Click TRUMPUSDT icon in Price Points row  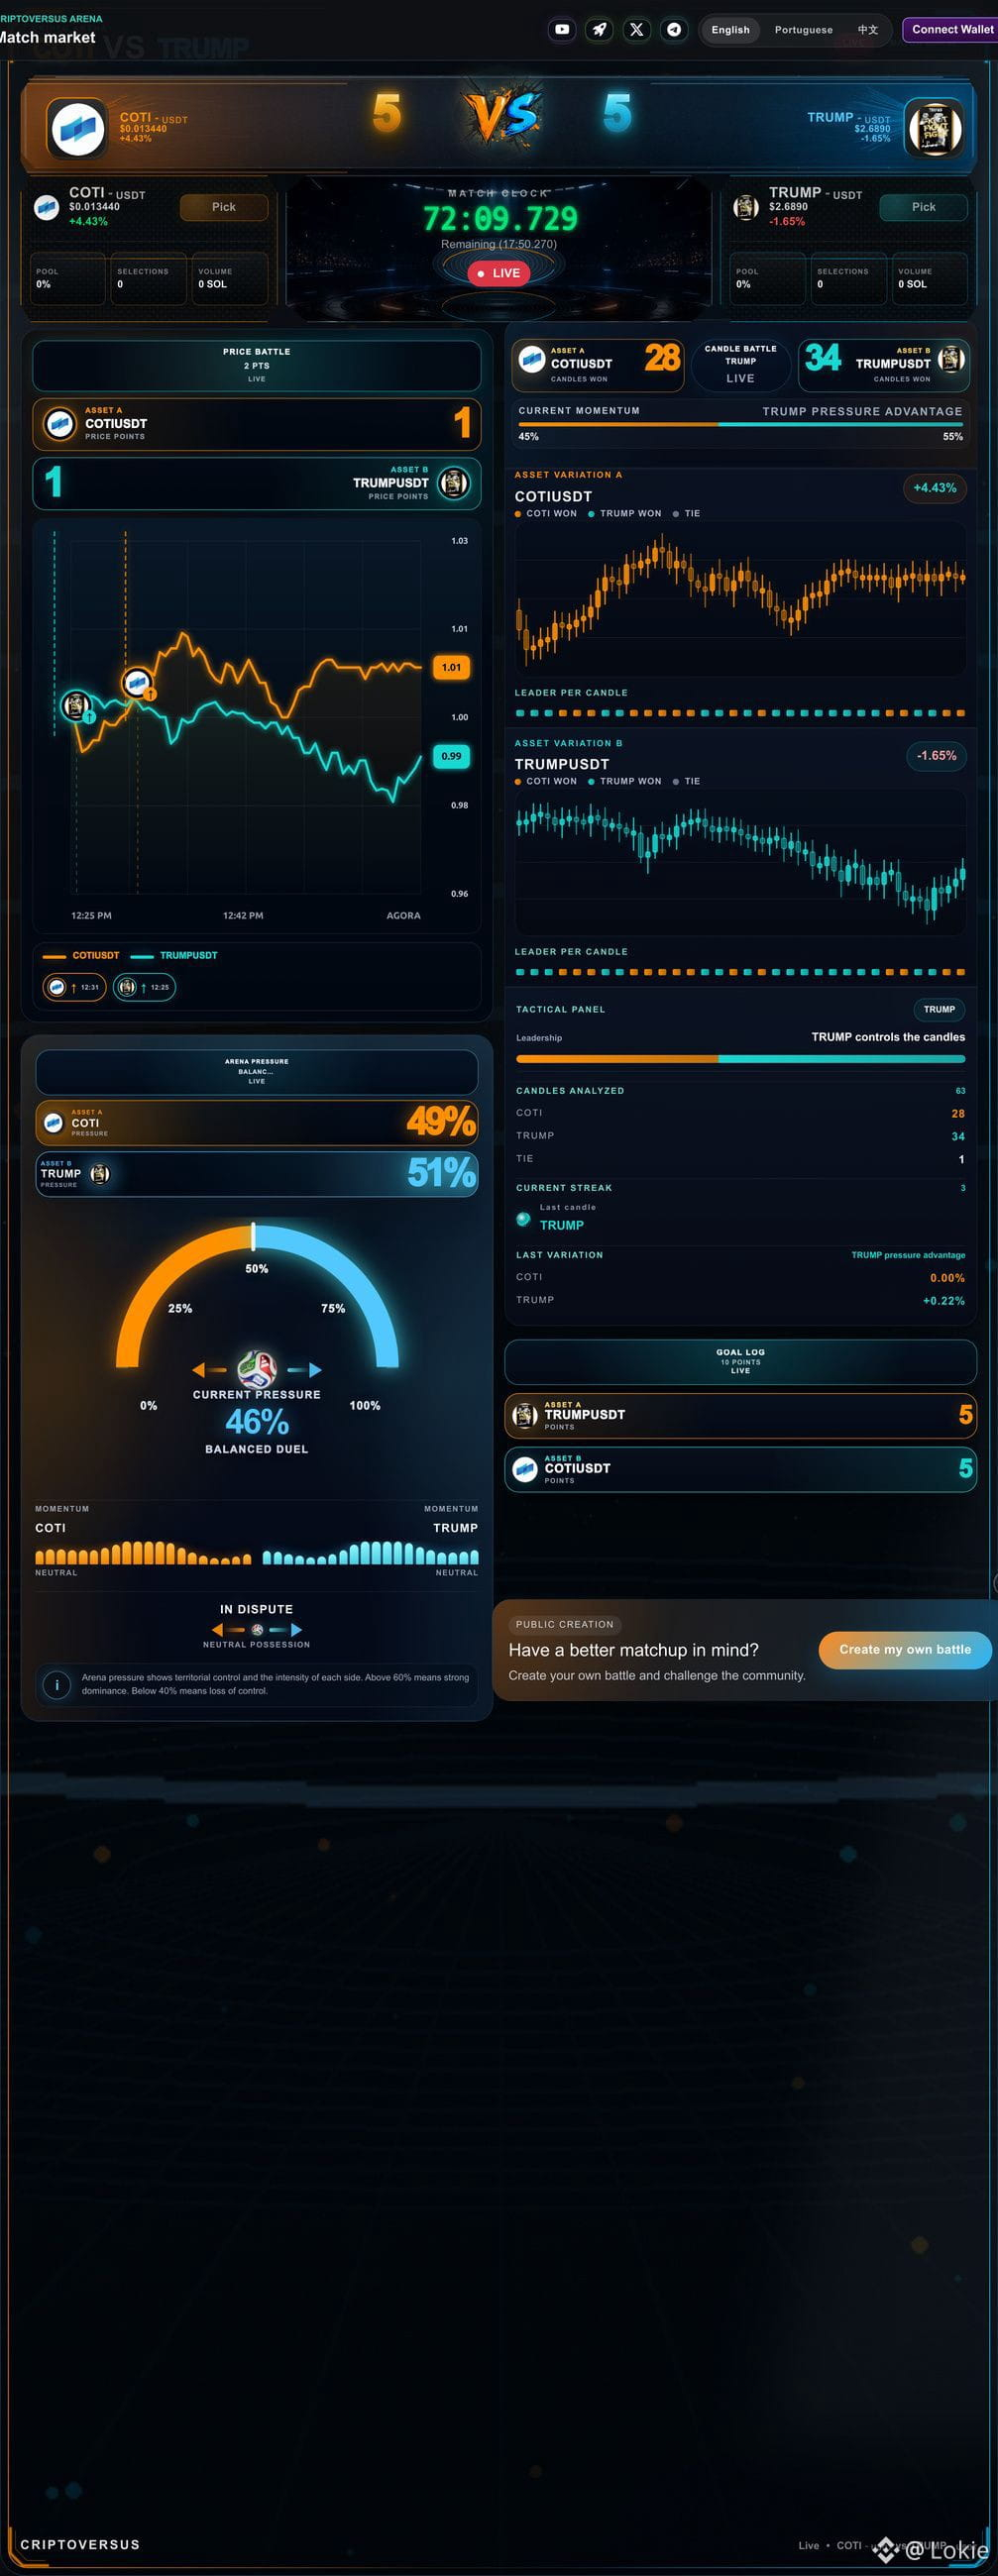[454, 483]
